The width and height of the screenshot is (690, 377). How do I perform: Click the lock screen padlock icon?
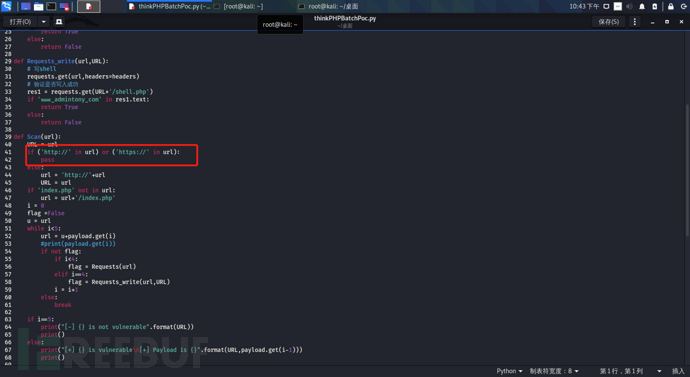coord(671,7)
